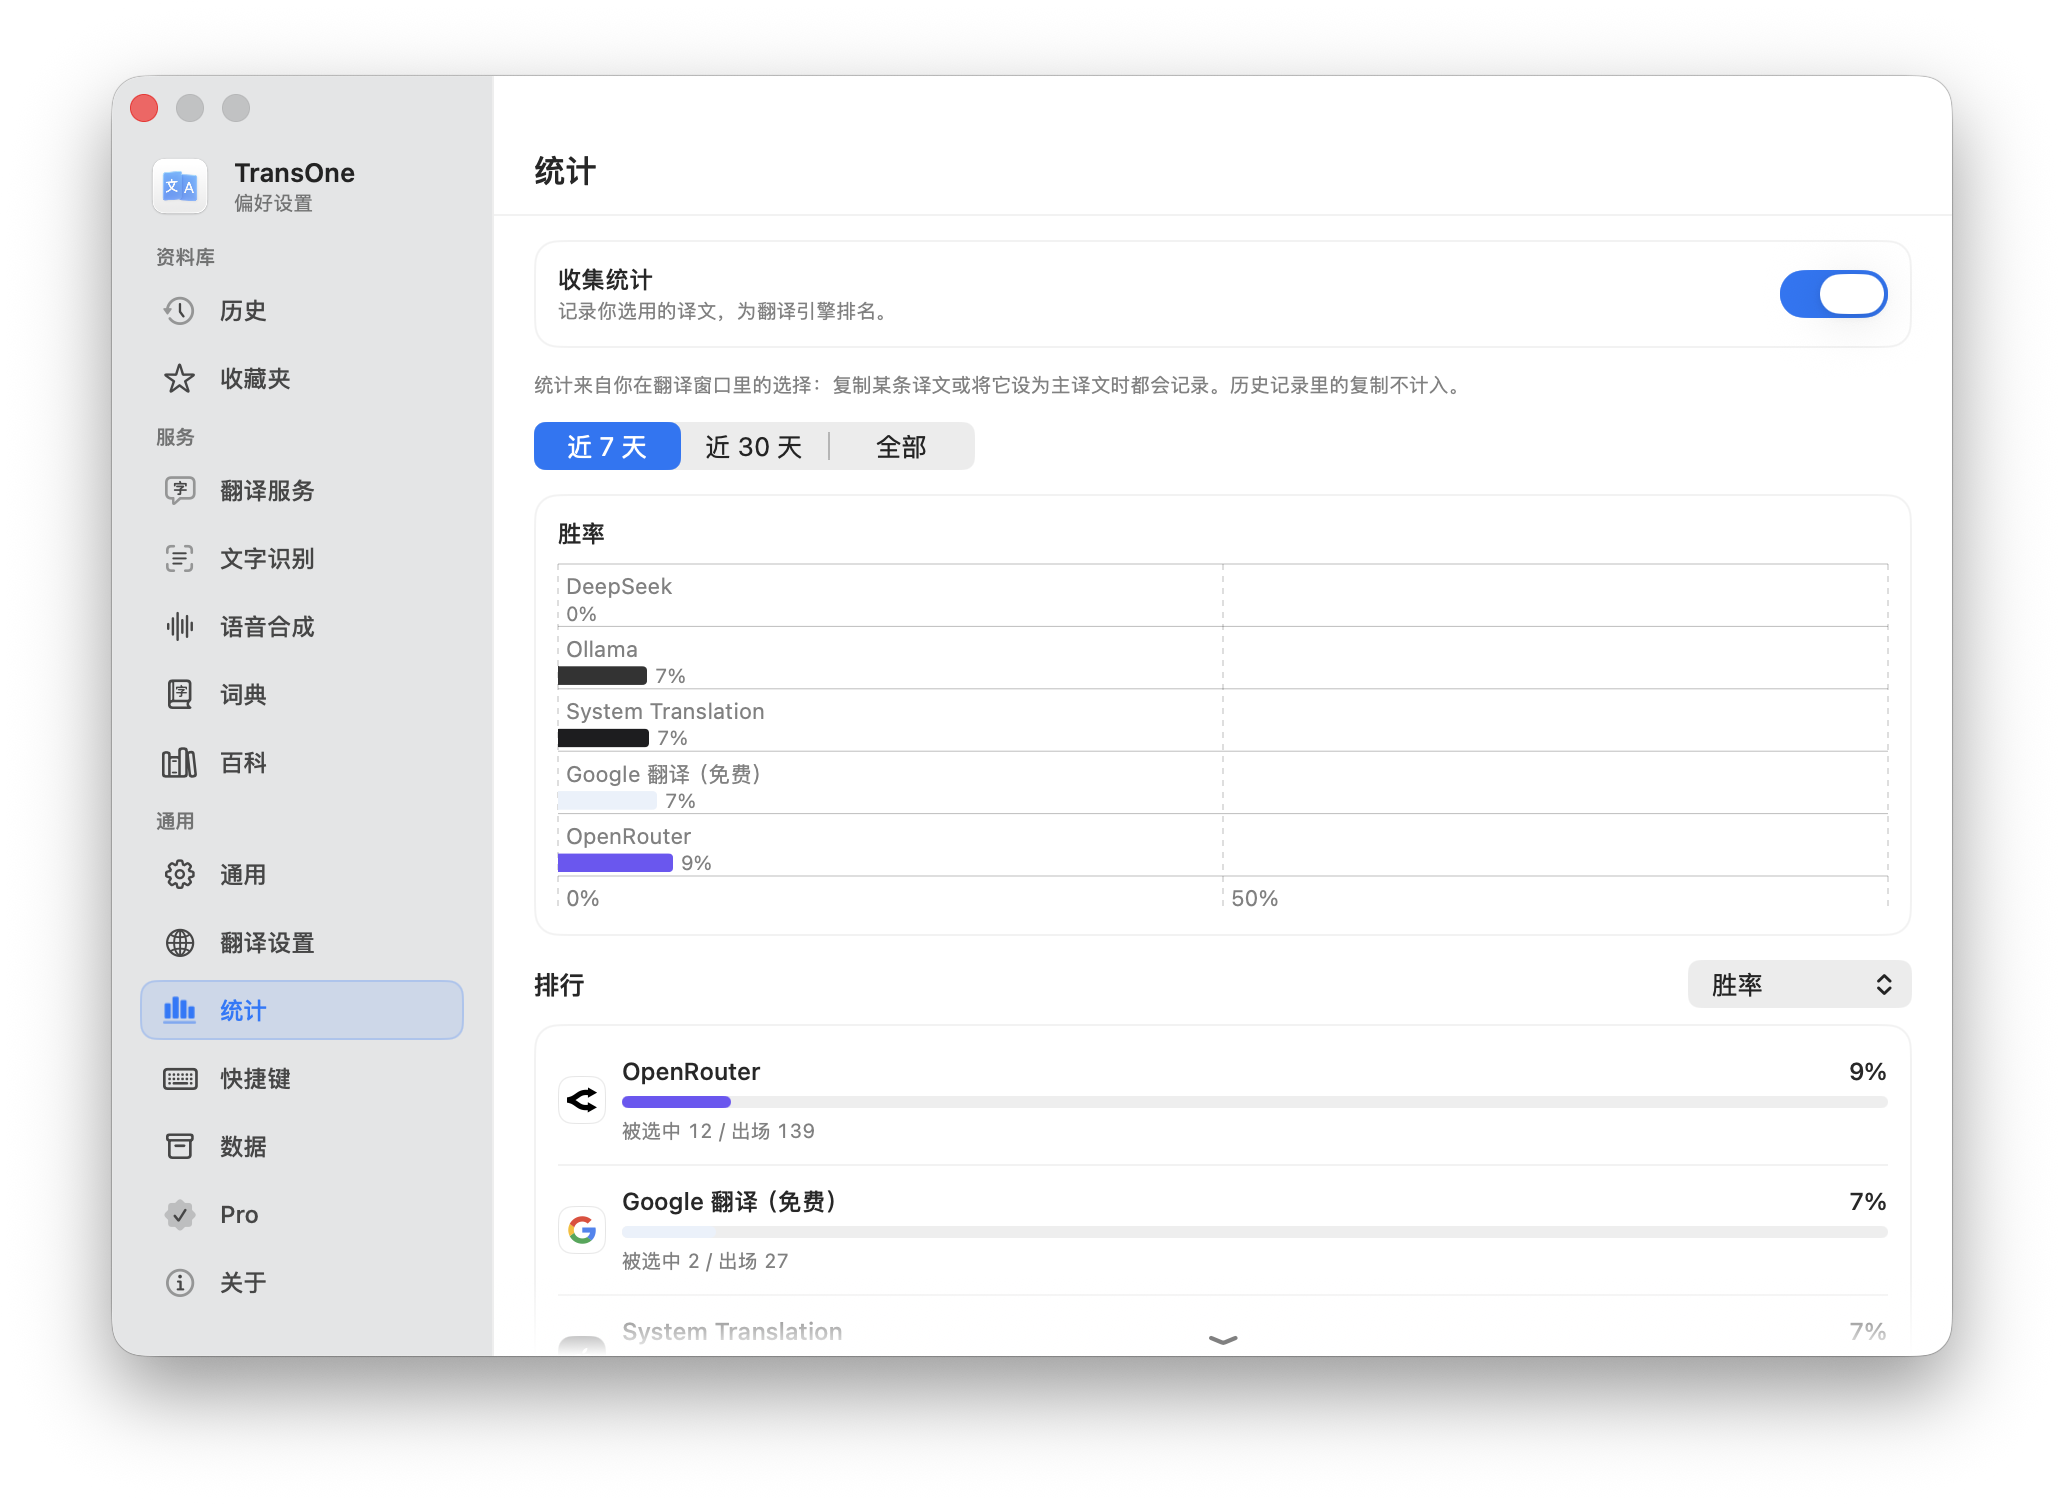Expand the ranking list chevron
Viewport: 2064px width, 1504px height.
click(x=1223, y=1340)
